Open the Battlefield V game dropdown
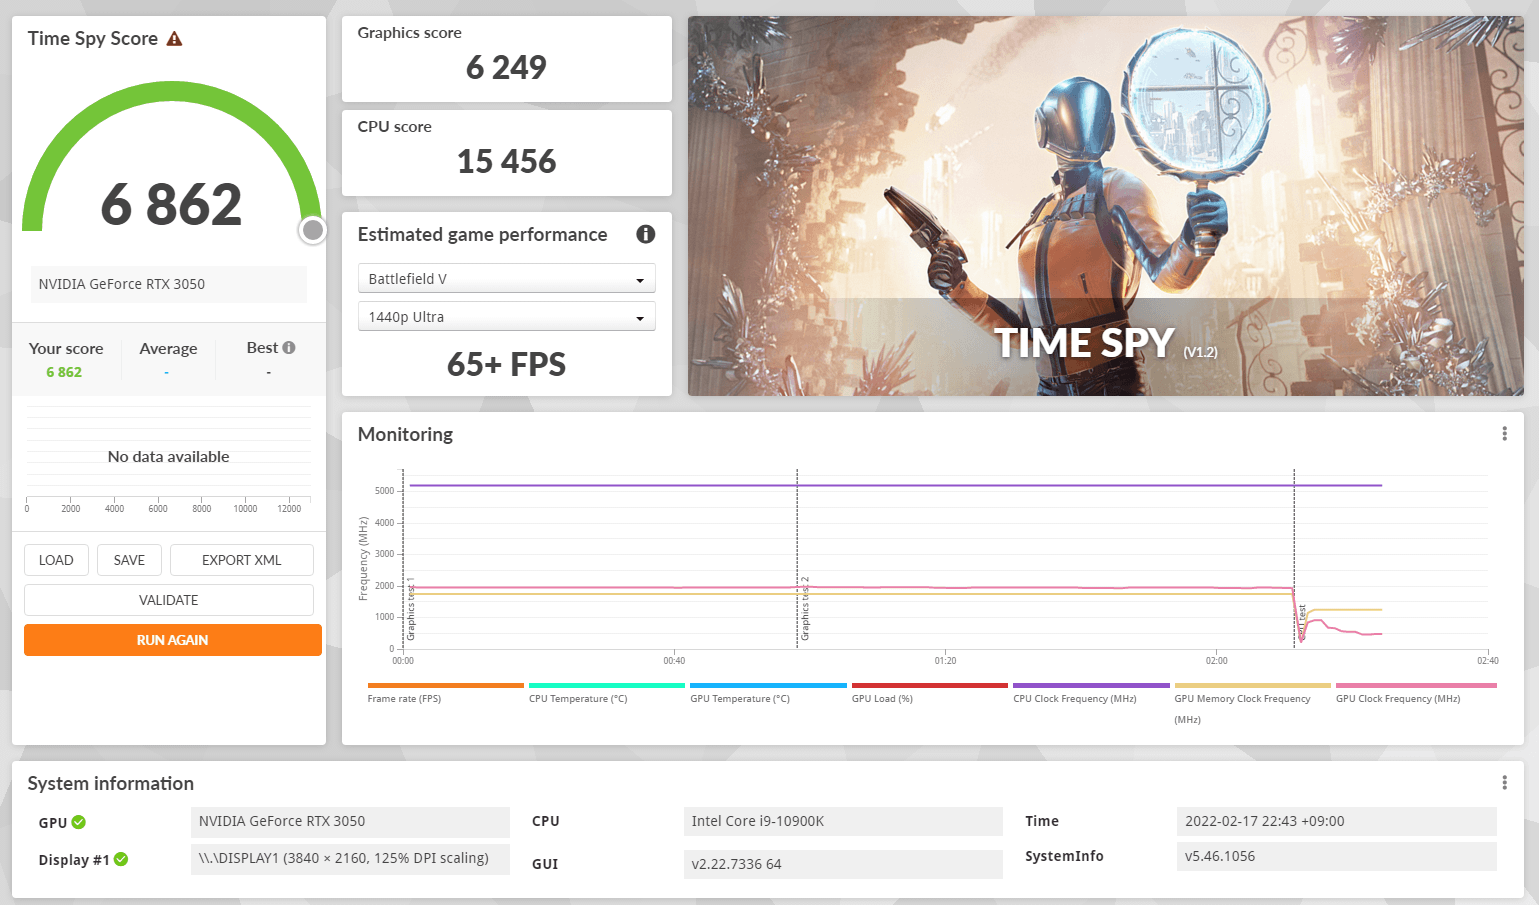 (506, 279)
